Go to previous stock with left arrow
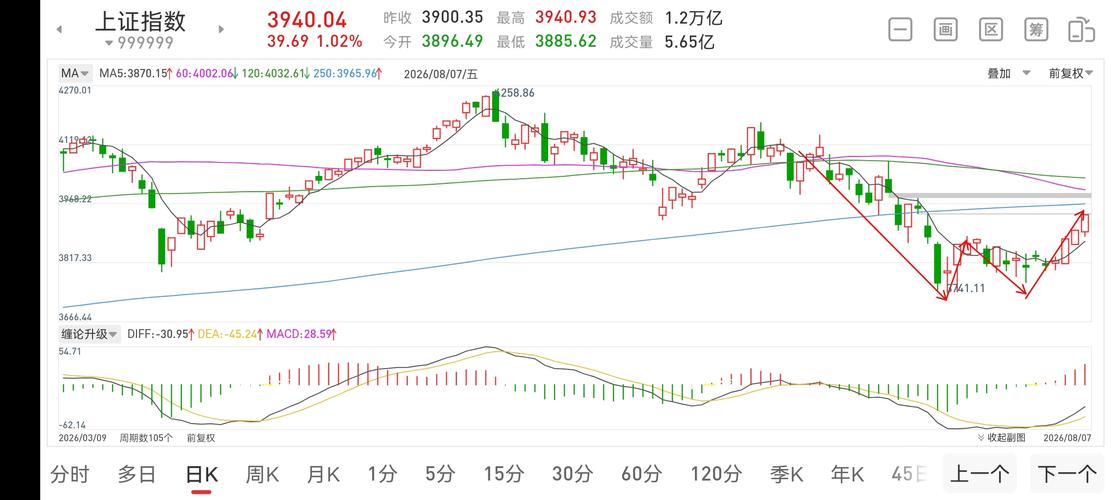1111x500 pixels. [x=60, y=30]
